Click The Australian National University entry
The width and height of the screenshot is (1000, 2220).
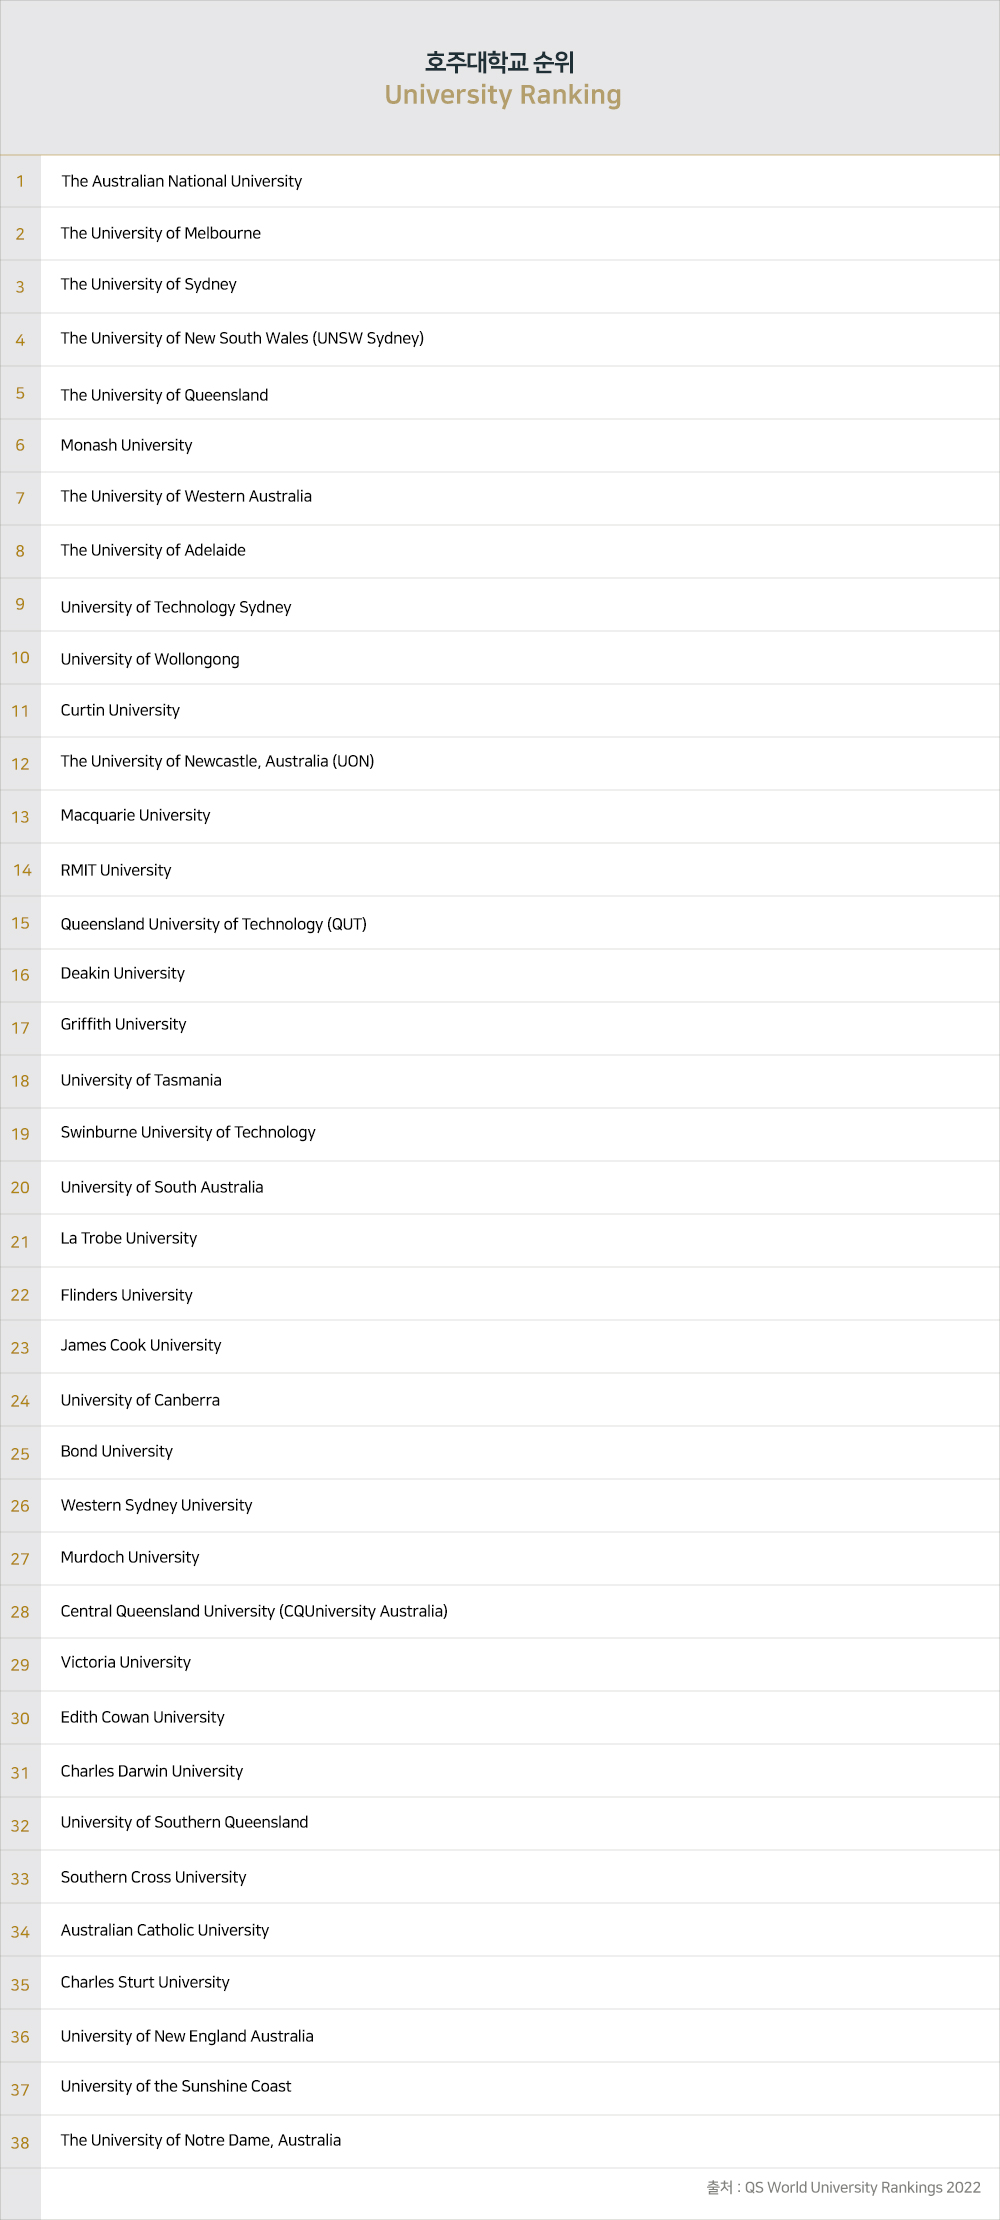point(181,181)
